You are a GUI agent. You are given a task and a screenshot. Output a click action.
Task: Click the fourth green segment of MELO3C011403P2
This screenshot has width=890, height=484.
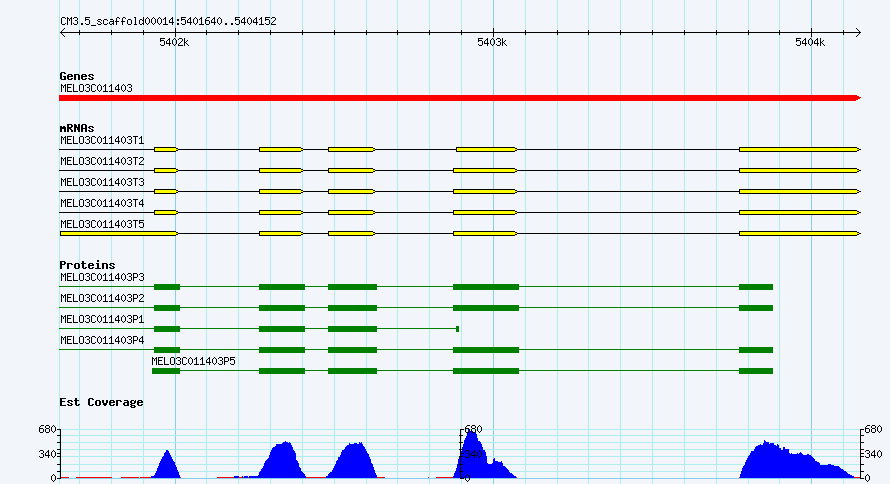pyautogui.click(x=486, y=308)
